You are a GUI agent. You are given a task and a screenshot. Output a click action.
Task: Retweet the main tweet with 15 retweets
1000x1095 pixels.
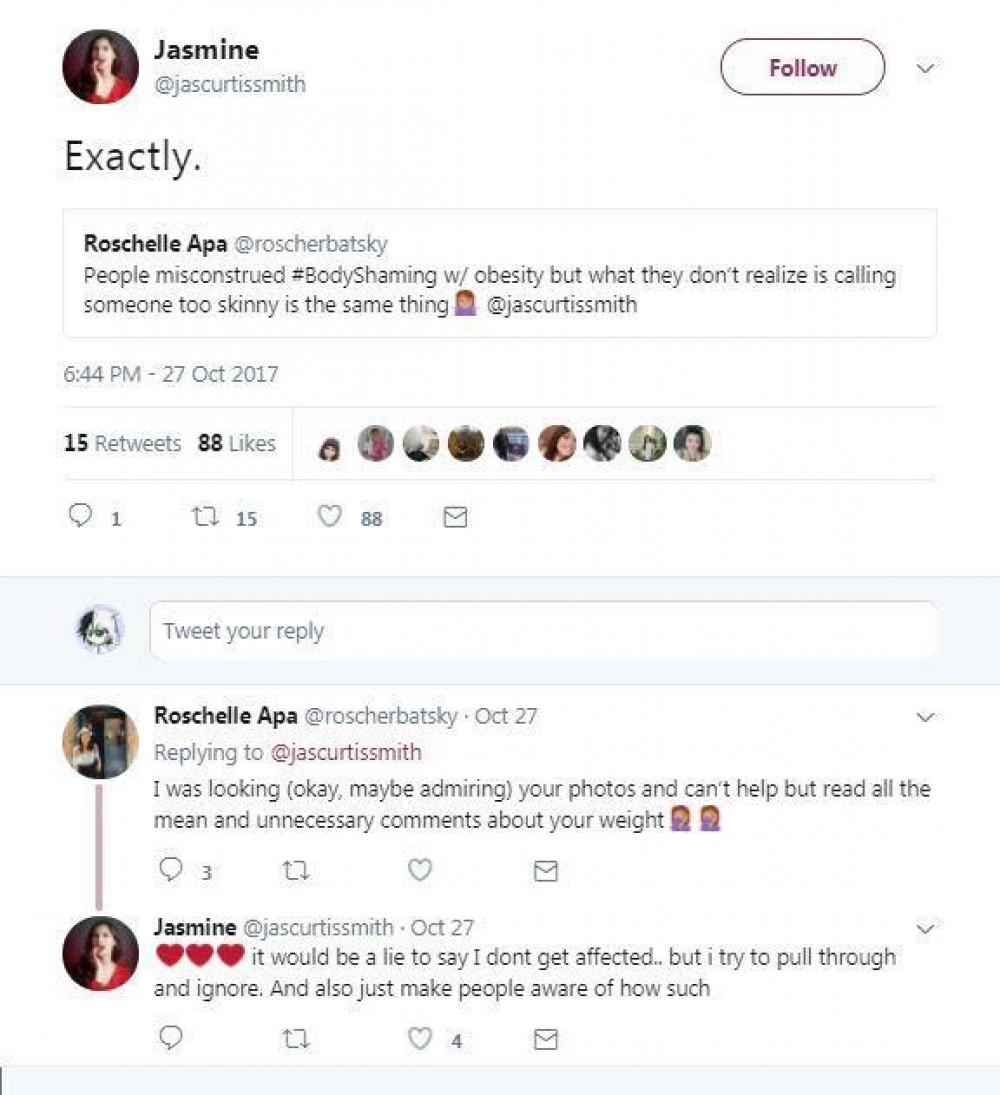click(x=203, y=517)
